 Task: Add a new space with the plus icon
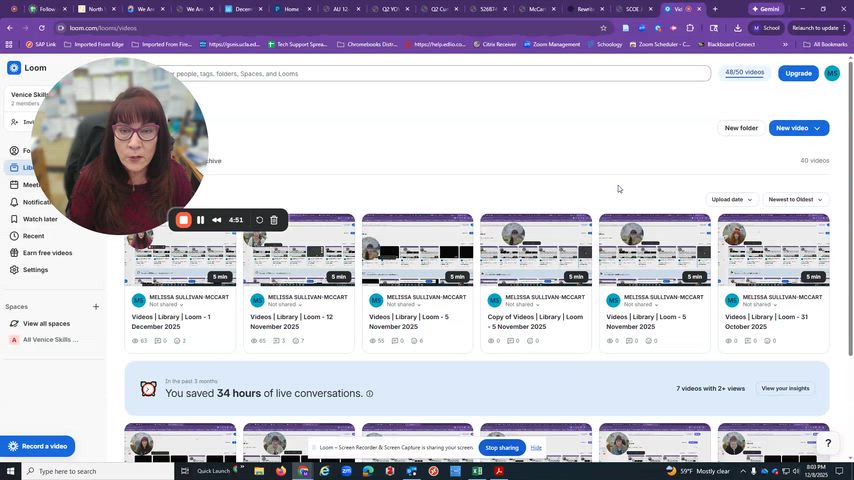(96, 307)
